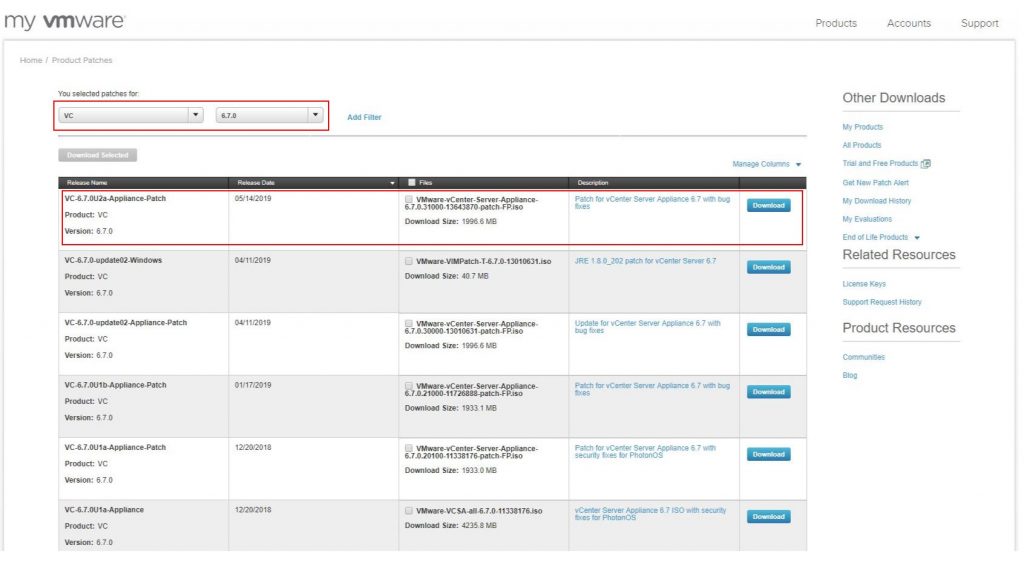Open Trial and Free Products link
Screen dimensions: 1024x565
[x=880, y=163]
